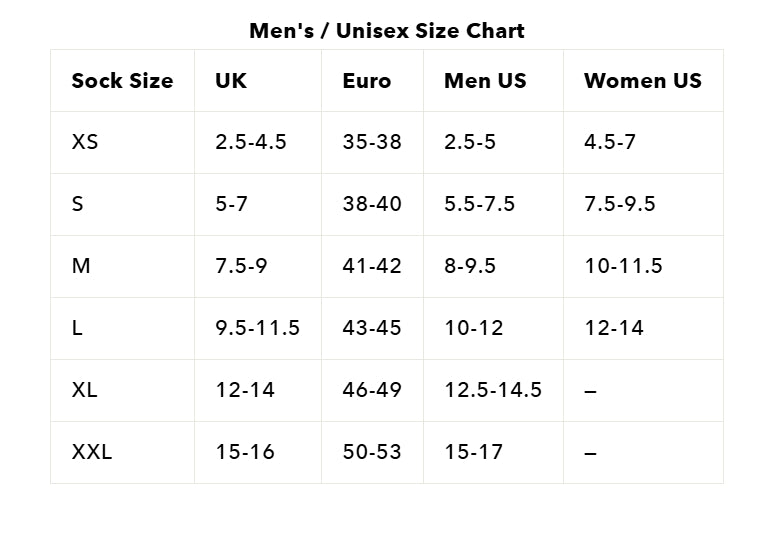The image size is (773, 543).
Task: Click the Men US 8-9.5 cell
Action: 470,266
